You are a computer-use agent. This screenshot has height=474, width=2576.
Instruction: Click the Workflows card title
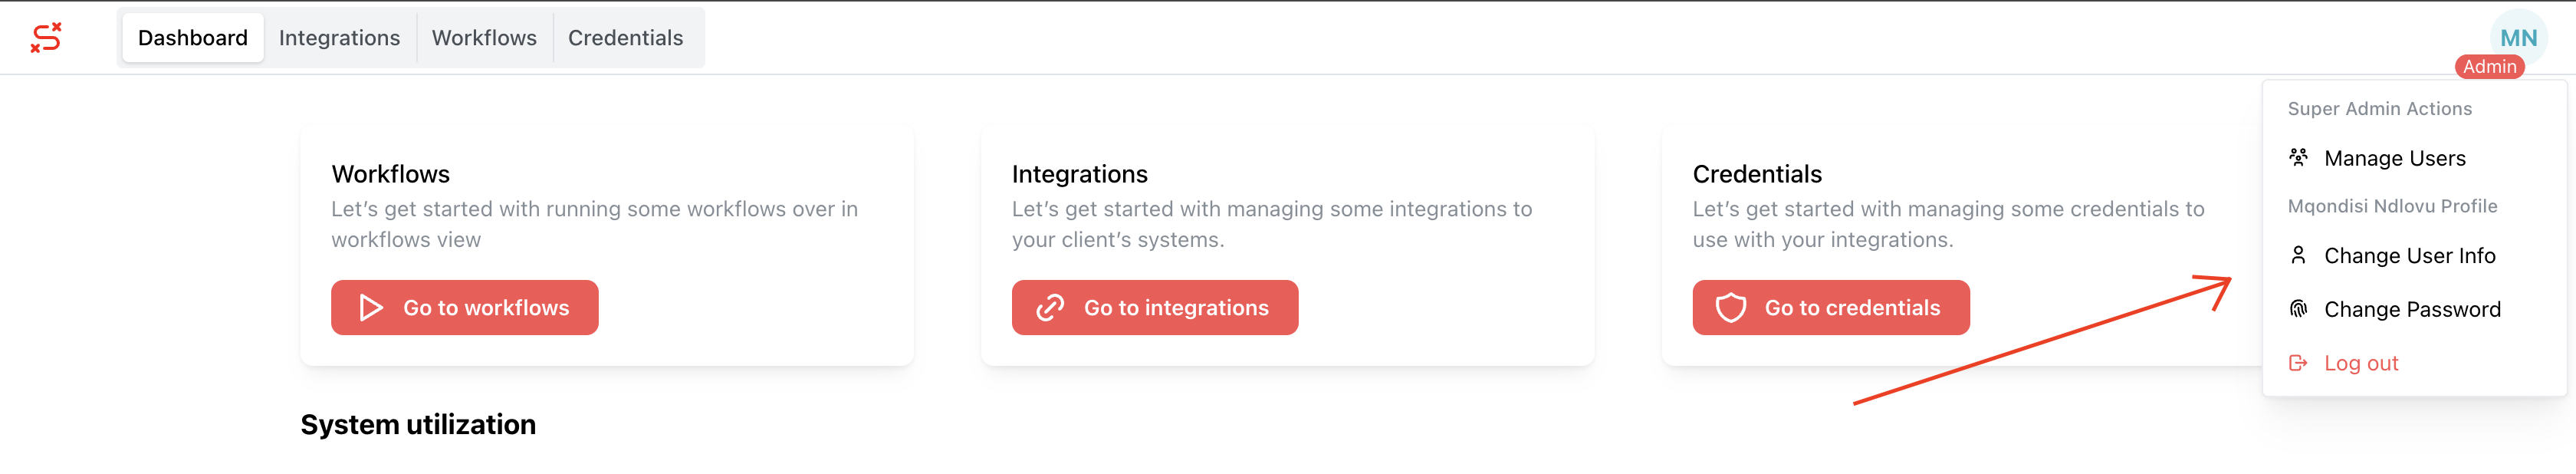[x=390, y=174]
